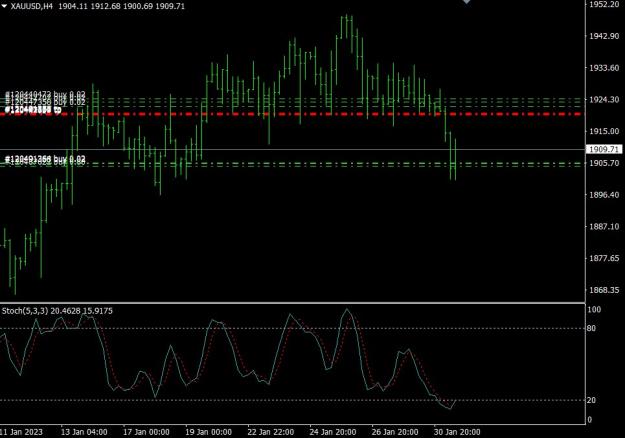Click the OHLC values ending in 1909.71
Viewport: 625px width, 438px height.
pyautogui.click(x=122, y=6)
